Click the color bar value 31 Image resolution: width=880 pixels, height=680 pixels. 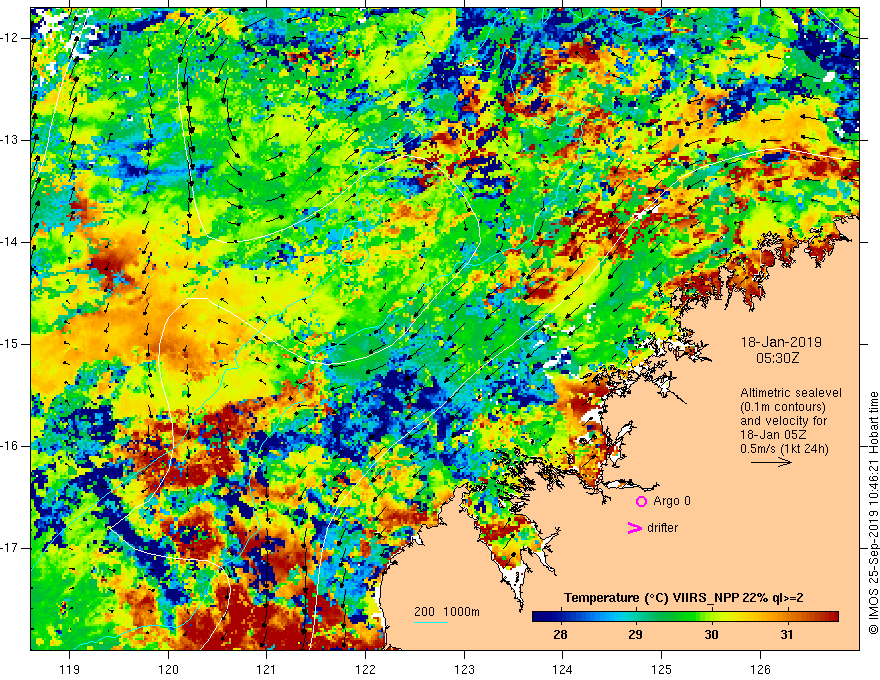pos(787,635)
